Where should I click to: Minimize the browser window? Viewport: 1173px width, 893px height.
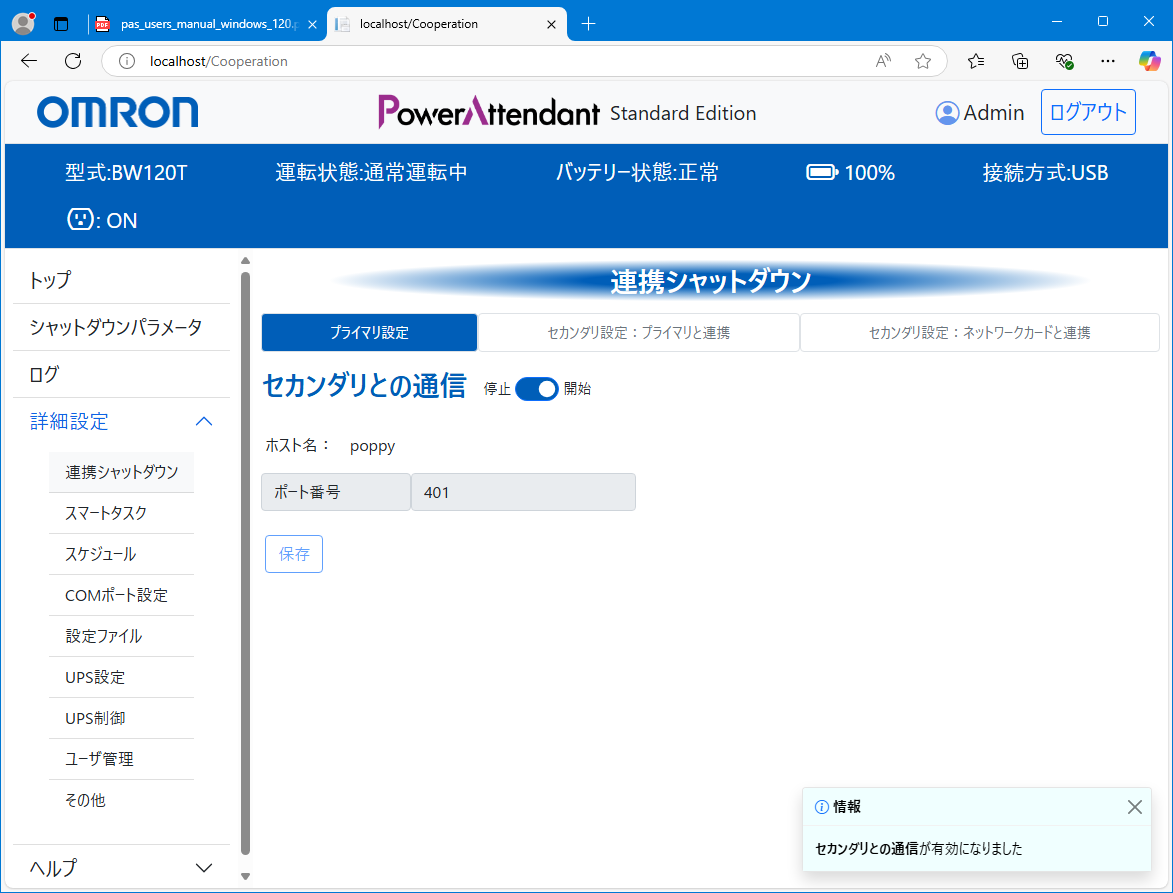(x=1057, y=22)
